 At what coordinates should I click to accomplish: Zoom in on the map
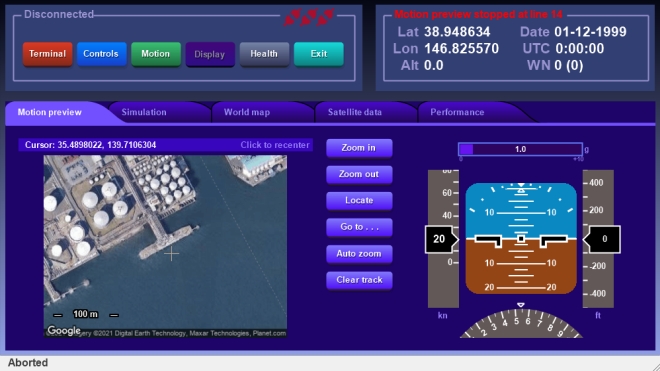click(x=359, y=148)
